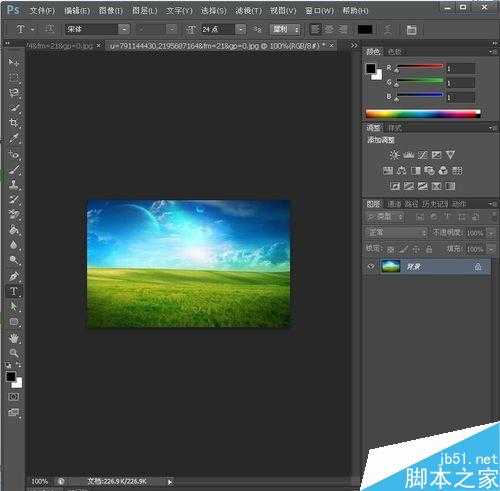Viewport: 500px width, 491px height.
Task: Open the Filter menu
Action: (x=248, y=11)
